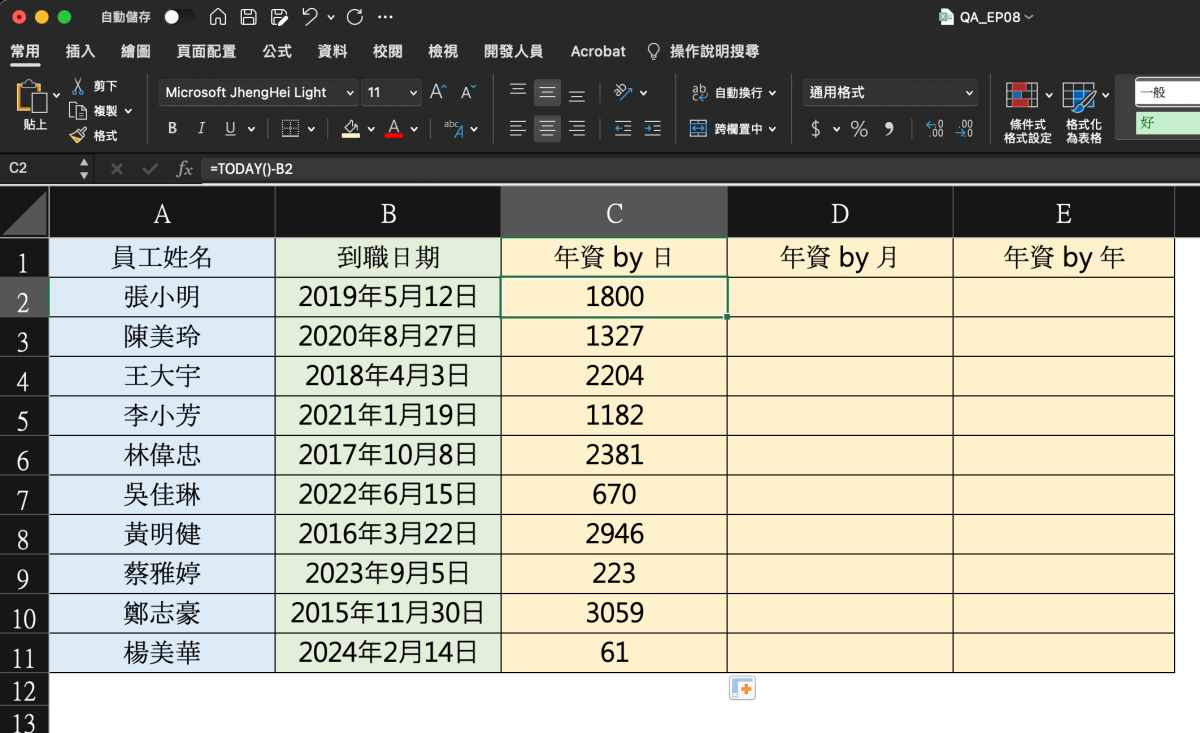This screenshot has width=1200, height=733.
Task: Apply the yellow fill color bucket
Action: click(x=350, y=128)
